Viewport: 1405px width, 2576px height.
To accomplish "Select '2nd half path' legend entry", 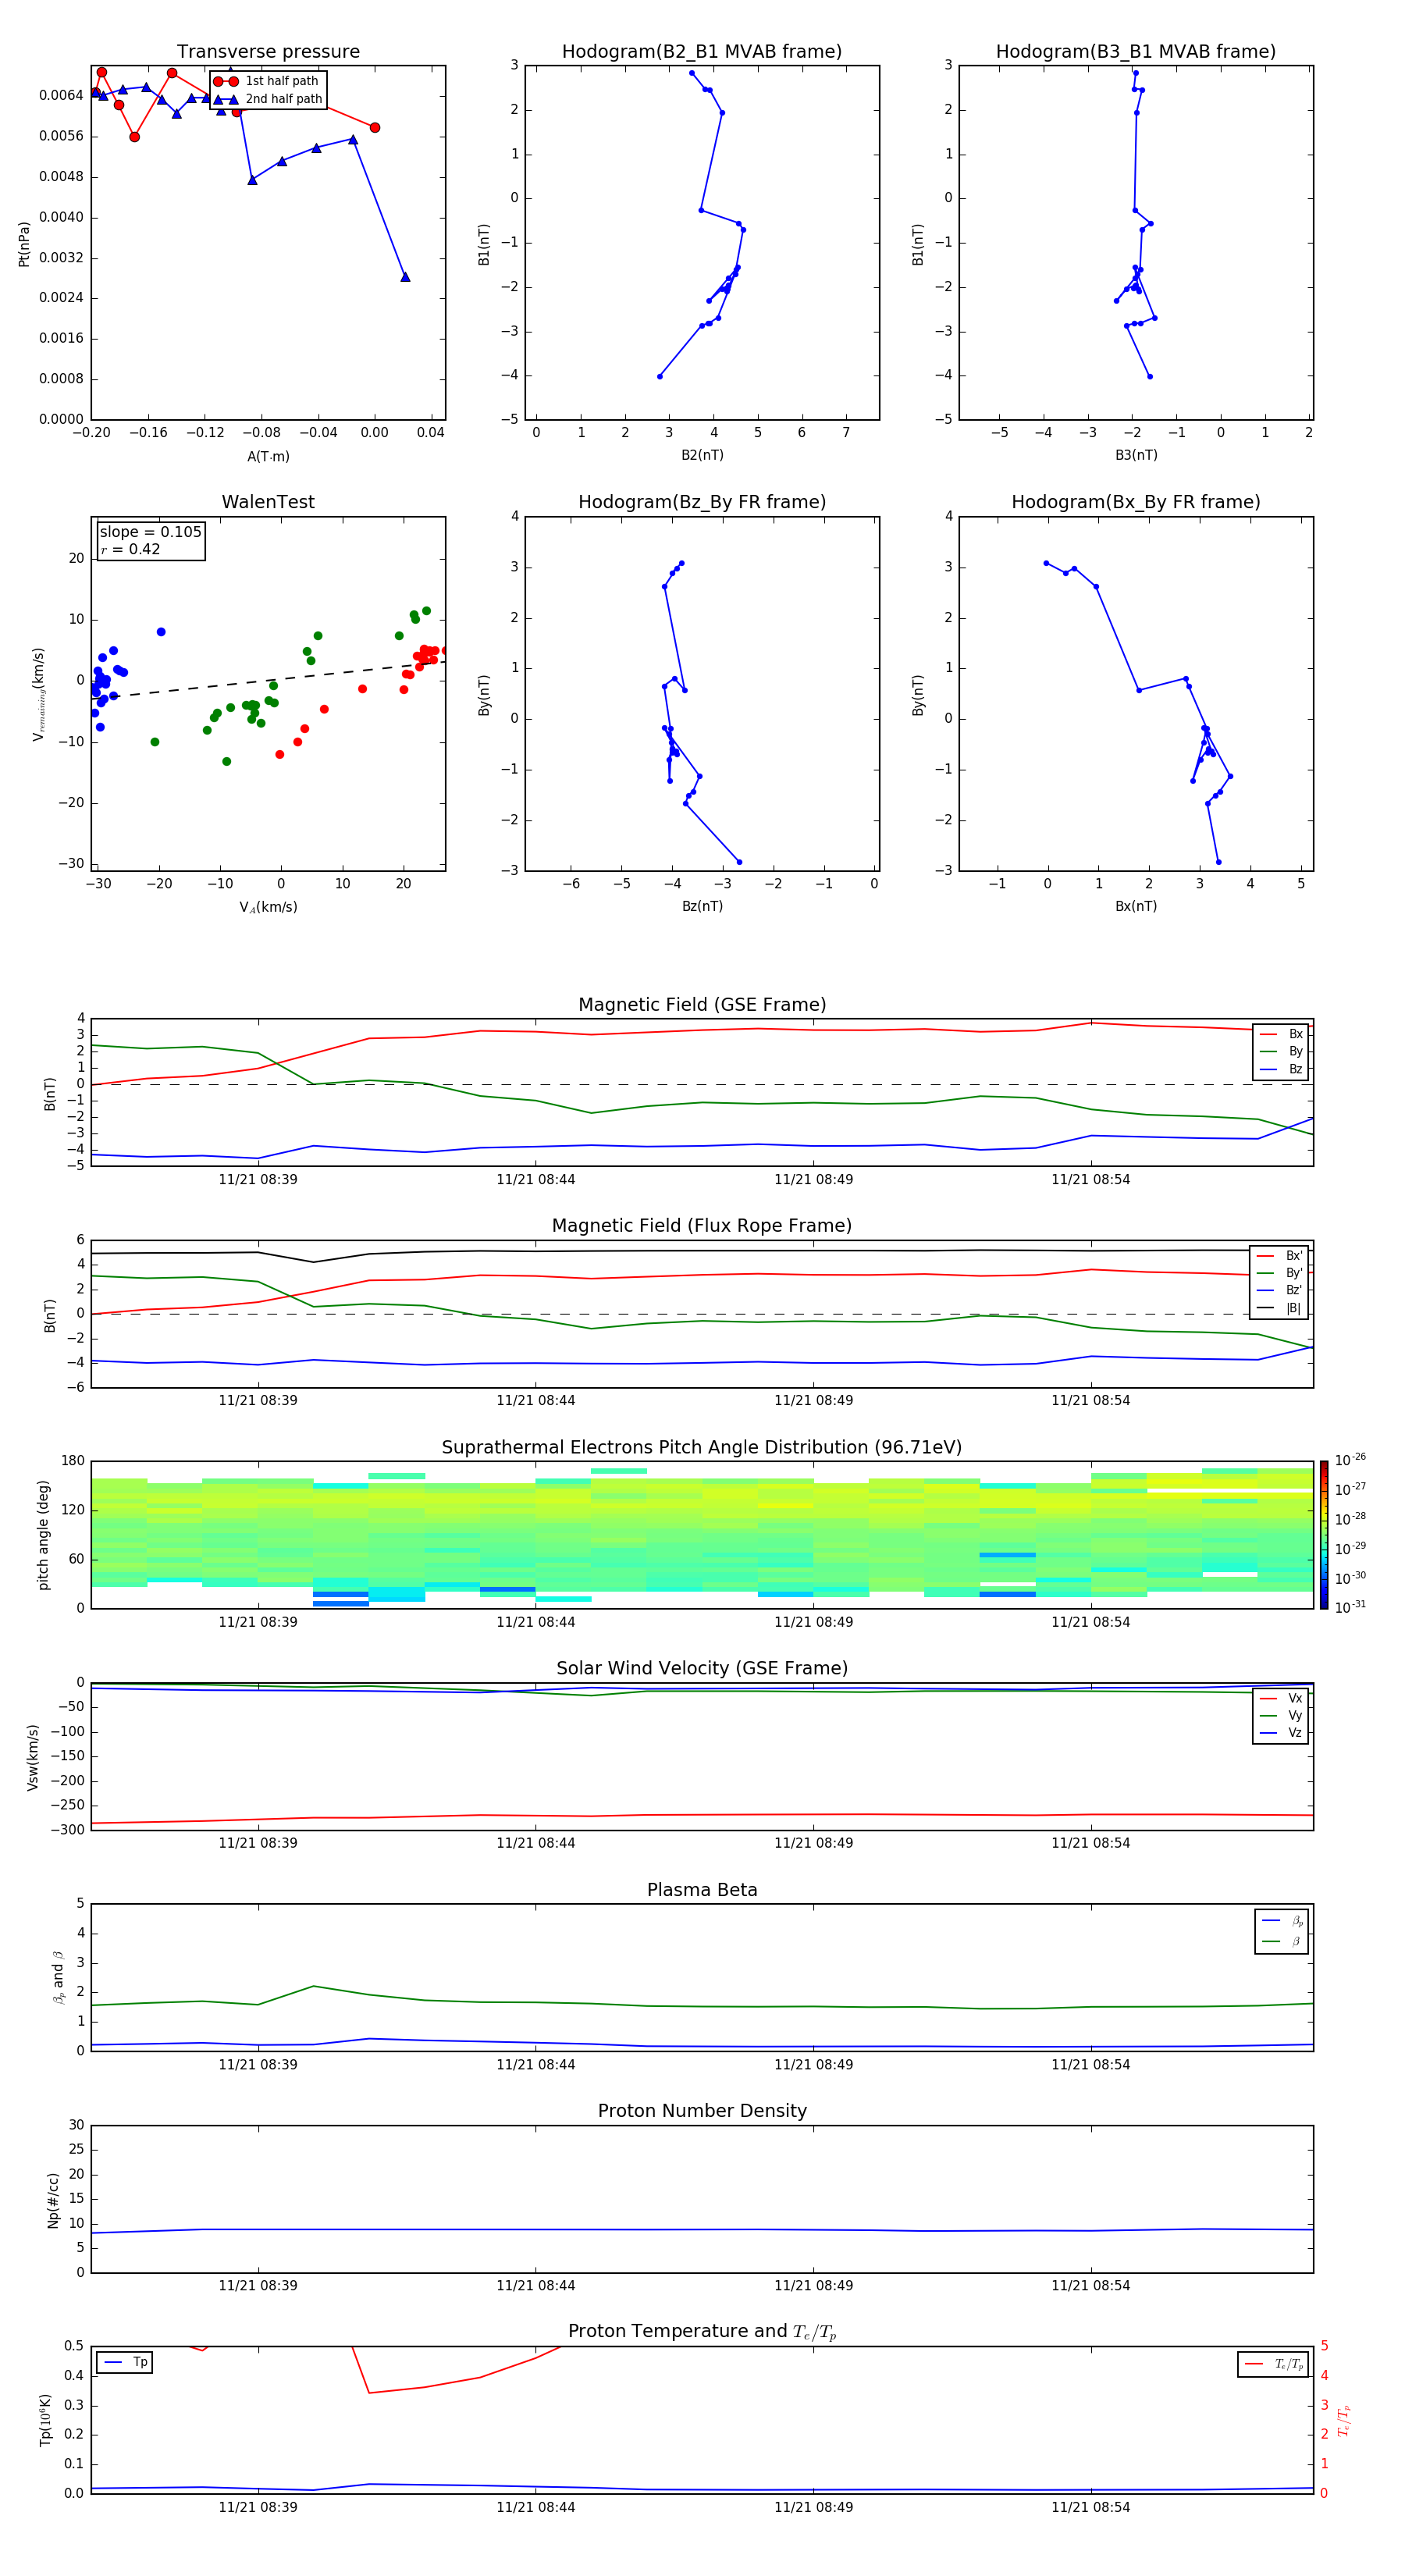I will click(268, 99).
